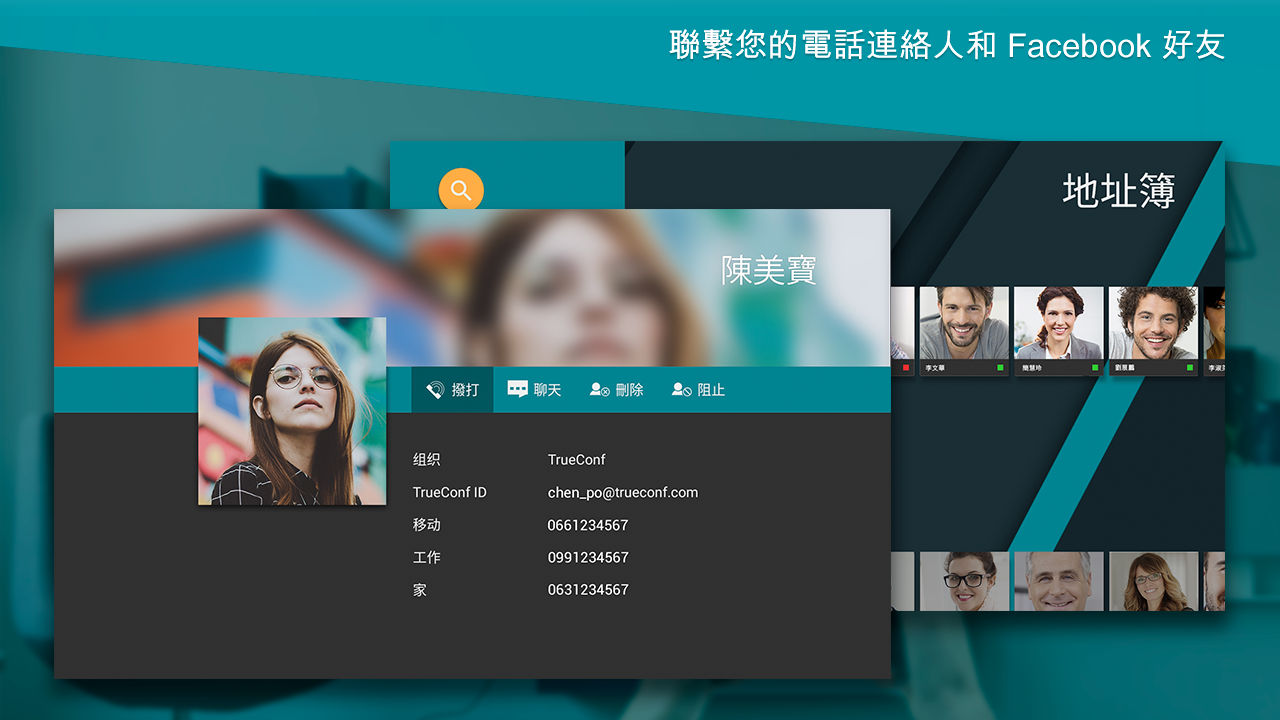The width and height of the screenshot is (1280, 720).
Task: Select the 劉景嵐 curly-haired contact card
Action: click(1153, 331)
